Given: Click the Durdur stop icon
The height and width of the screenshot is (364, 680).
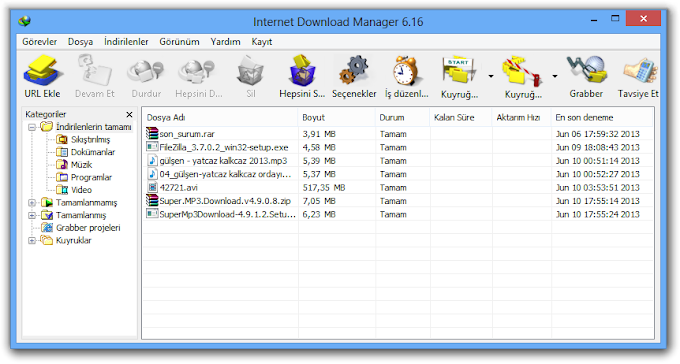Looking at the screenshot, I should click(146, 72).
